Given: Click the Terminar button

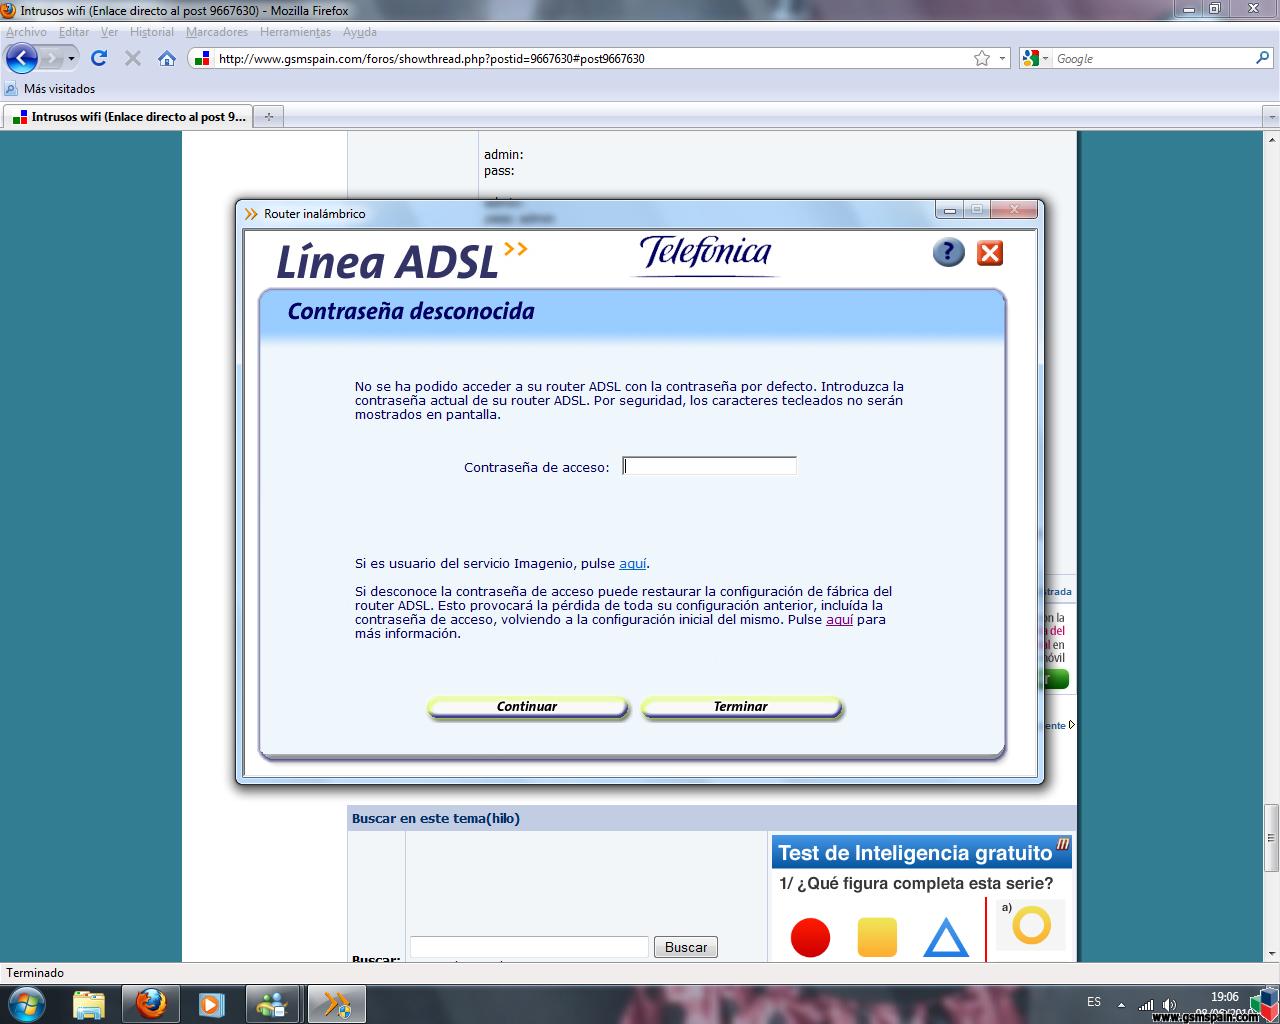Looking at the screenshot, I should click(x=741, y=707).
